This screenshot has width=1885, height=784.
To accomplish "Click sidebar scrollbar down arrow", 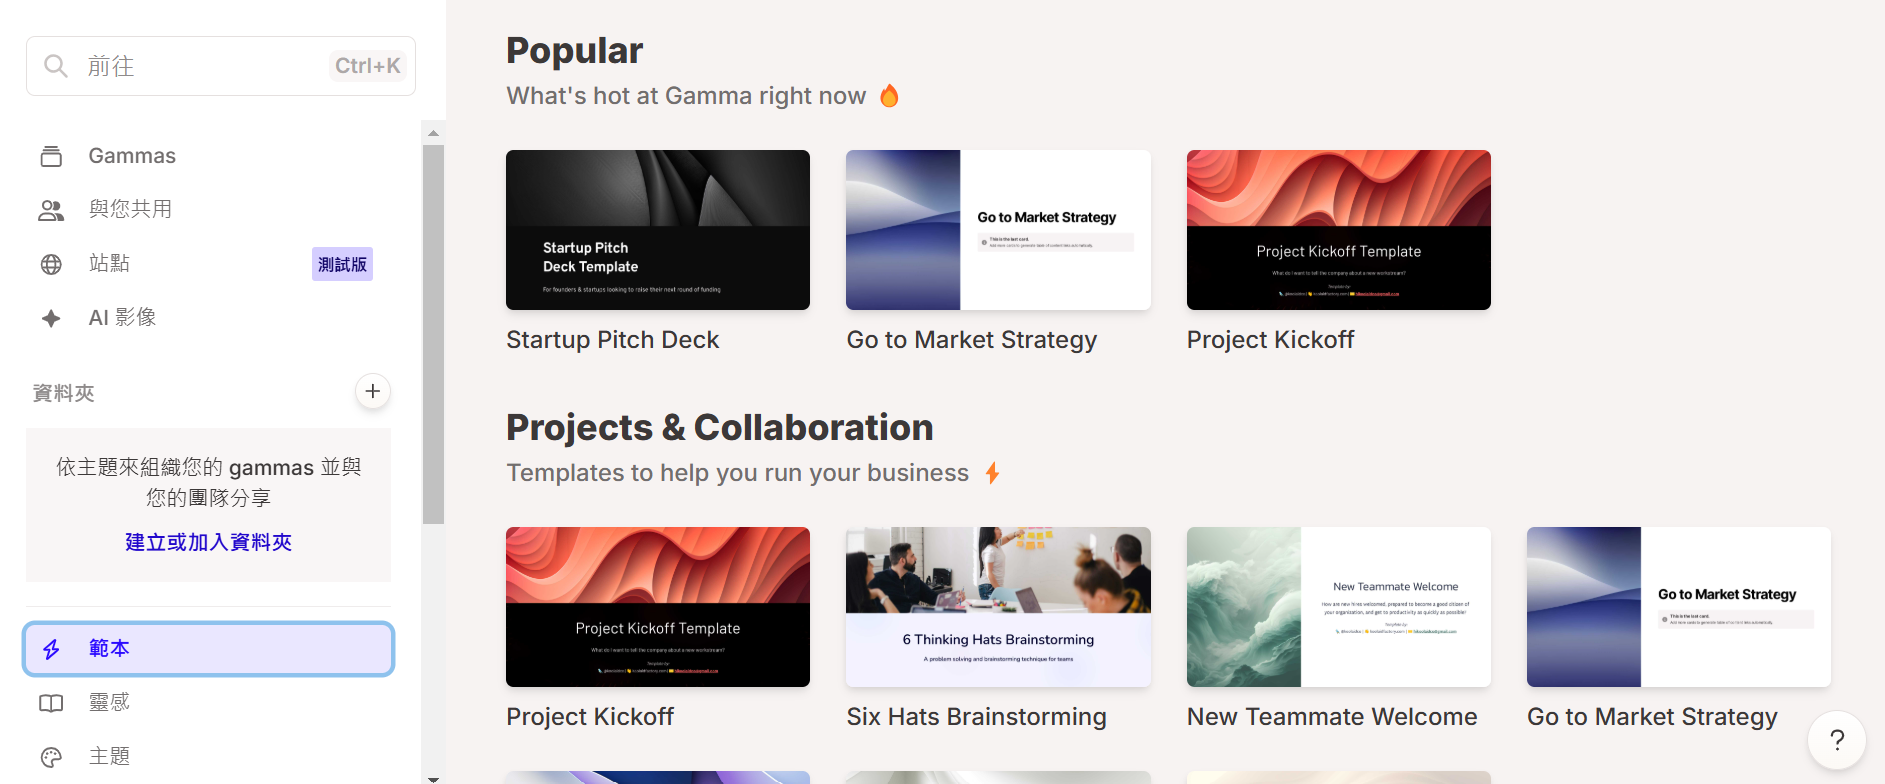I will point(433,778).
